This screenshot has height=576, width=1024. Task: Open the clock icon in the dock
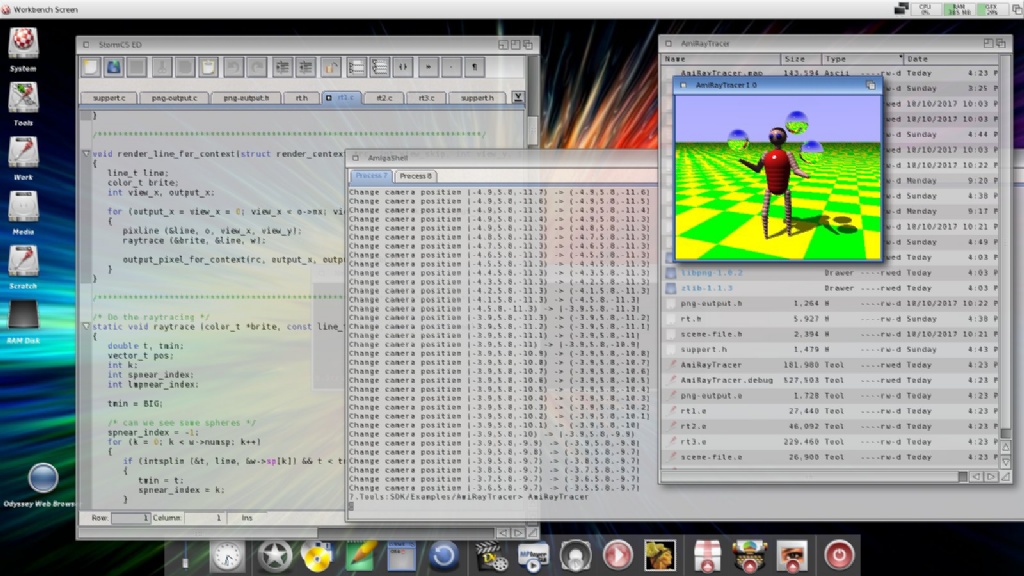227,556
